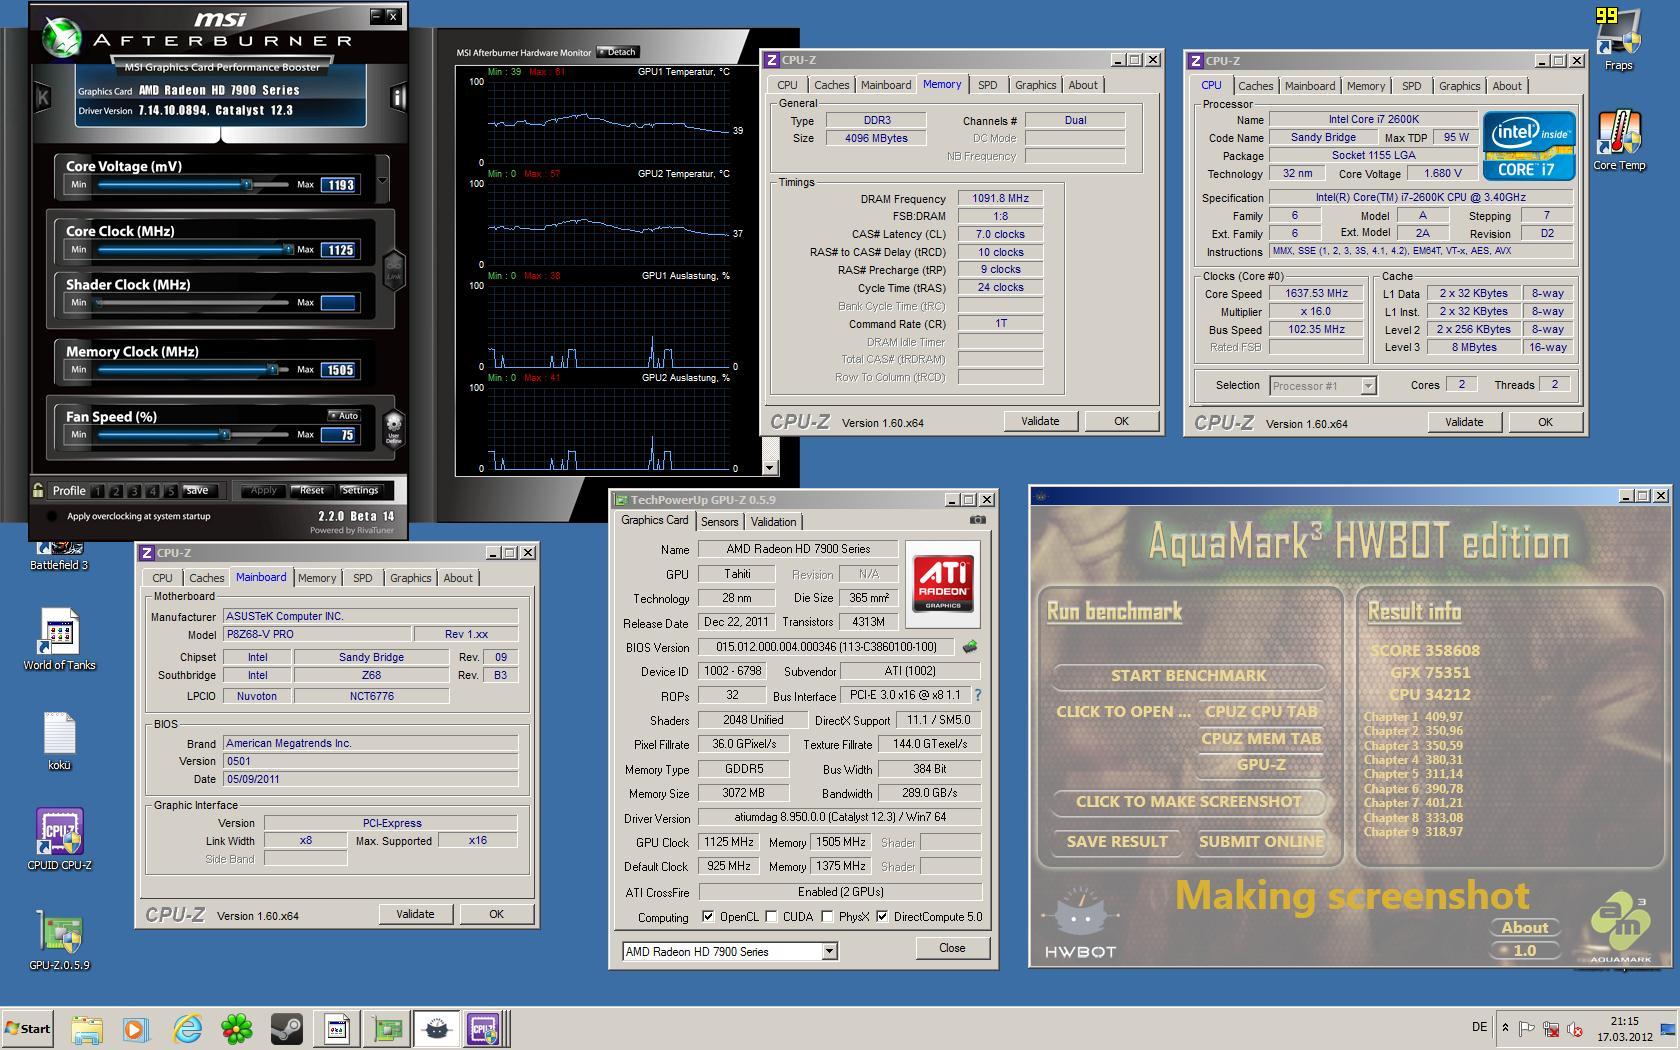Click SAVE RESULT in AquaMark
Viewport: 1680px width, 1050px height.
(1117, 842)
